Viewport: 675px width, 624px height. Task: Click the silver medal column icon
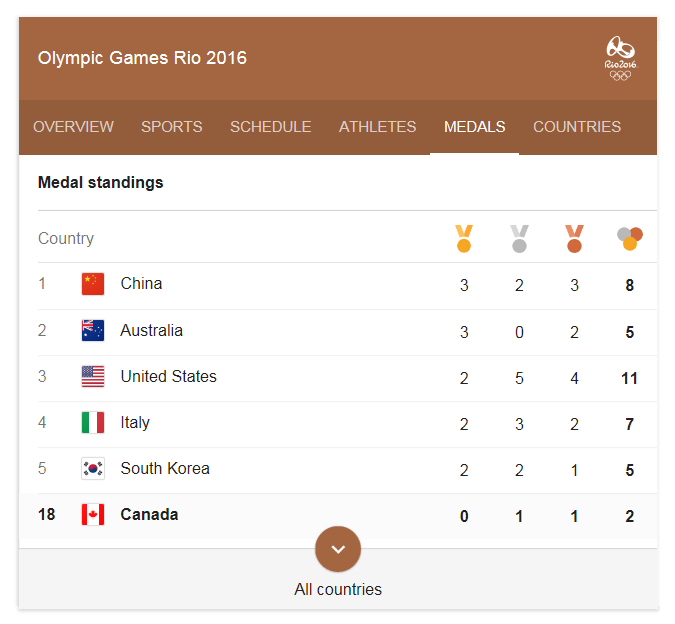pyautogui.click(x=519, y=238)
